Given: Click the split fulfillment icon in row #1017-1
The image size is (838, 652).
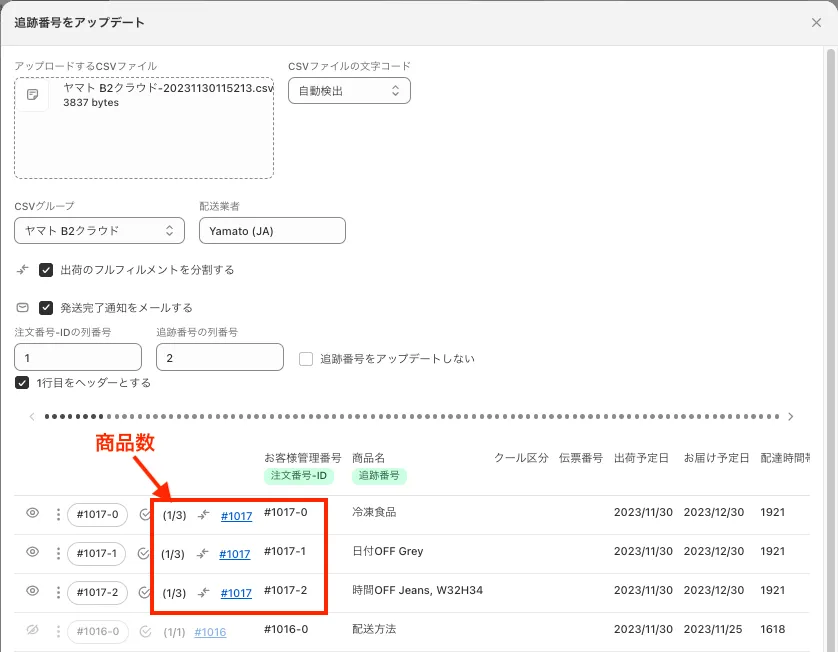Looking at the screenshot, I should 203,554.
